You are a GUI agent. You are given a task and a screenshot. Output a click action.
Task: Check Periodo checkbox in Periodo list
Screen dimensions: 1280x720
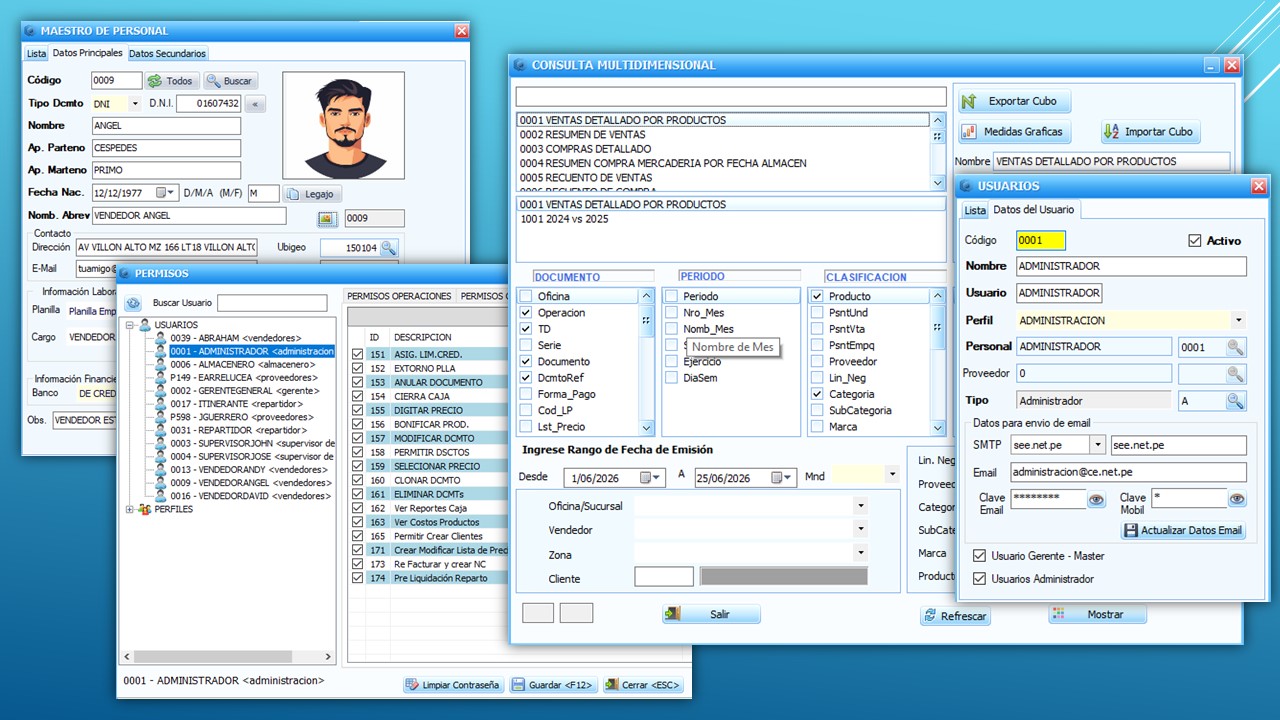pos(671,296)
